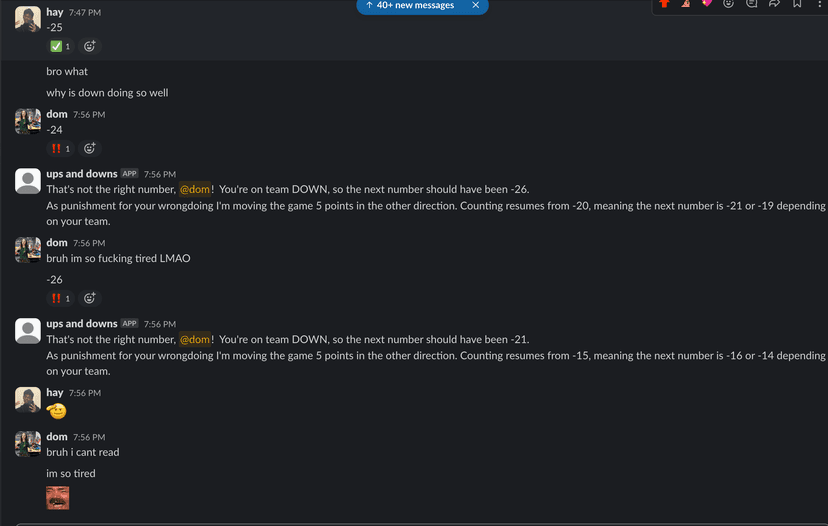Add a reaction to hay's -25 message
This screenshot has width=828, height=526.
click(x=90, y=46)
